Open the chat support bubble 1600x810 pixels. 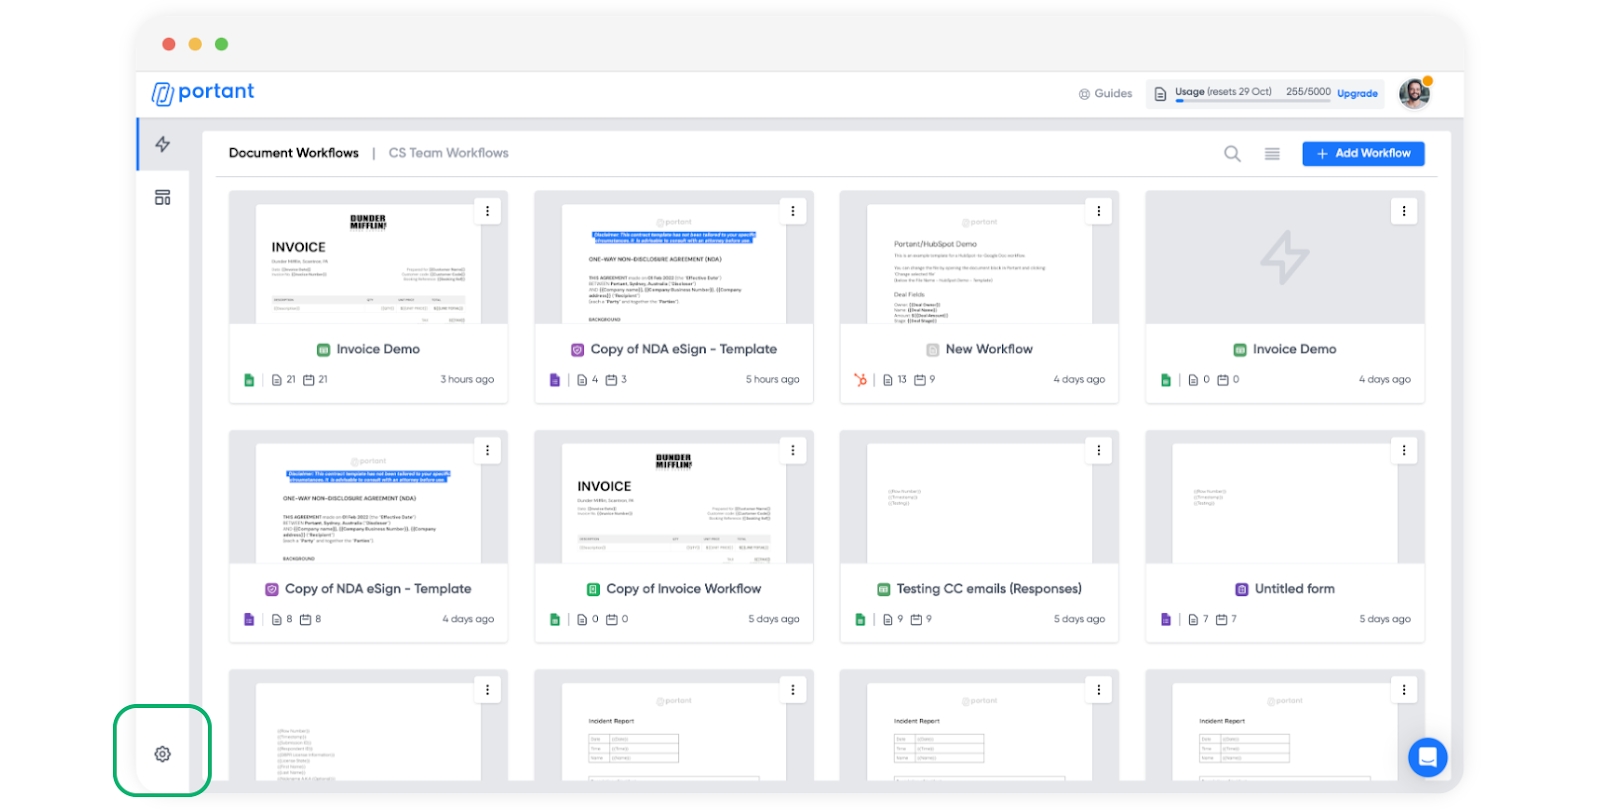pos(1427,757)
